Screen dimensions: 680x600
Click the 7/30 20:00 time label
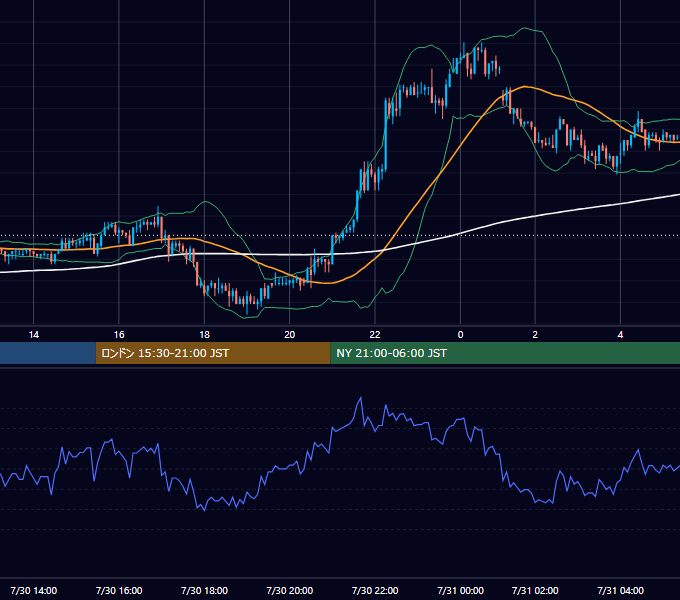click(290, 590)
